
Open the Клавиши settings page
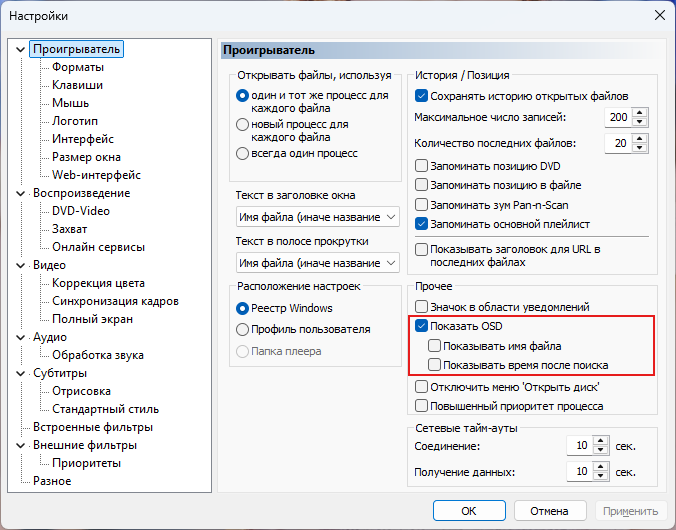[x=77, y=85]
